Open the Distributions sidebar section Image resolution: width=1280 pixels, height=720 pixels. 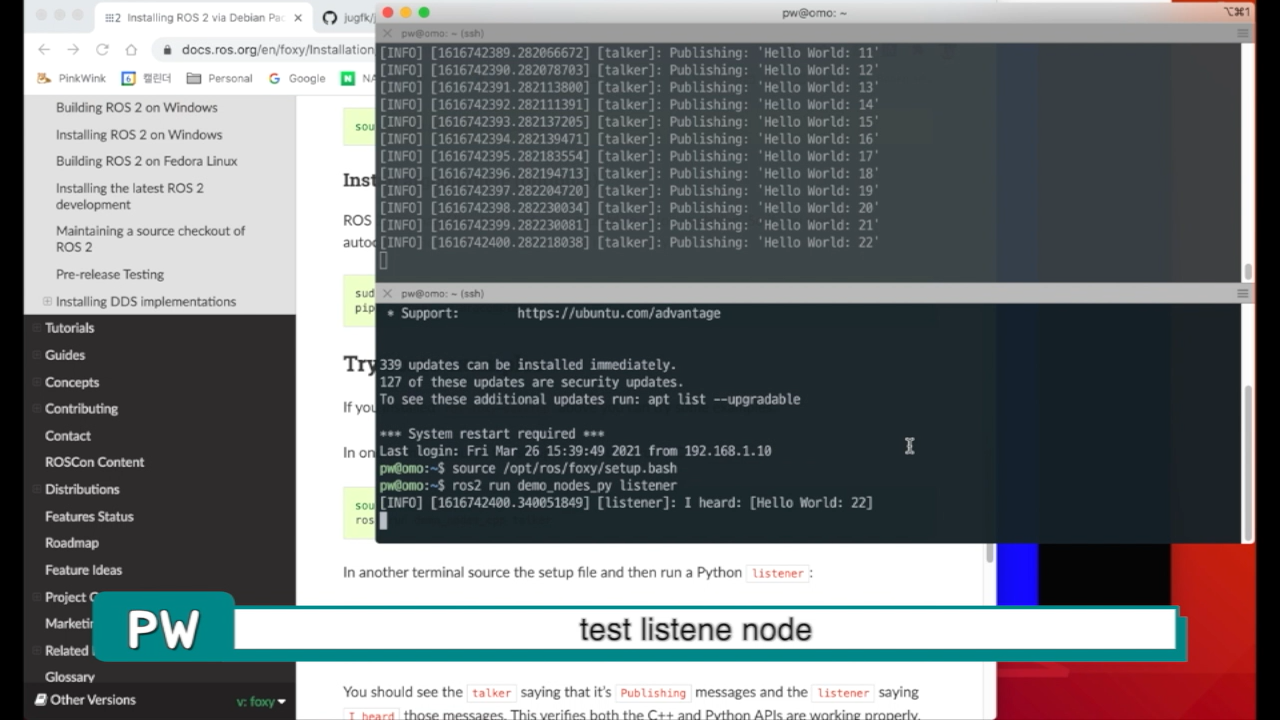(82, 489)
